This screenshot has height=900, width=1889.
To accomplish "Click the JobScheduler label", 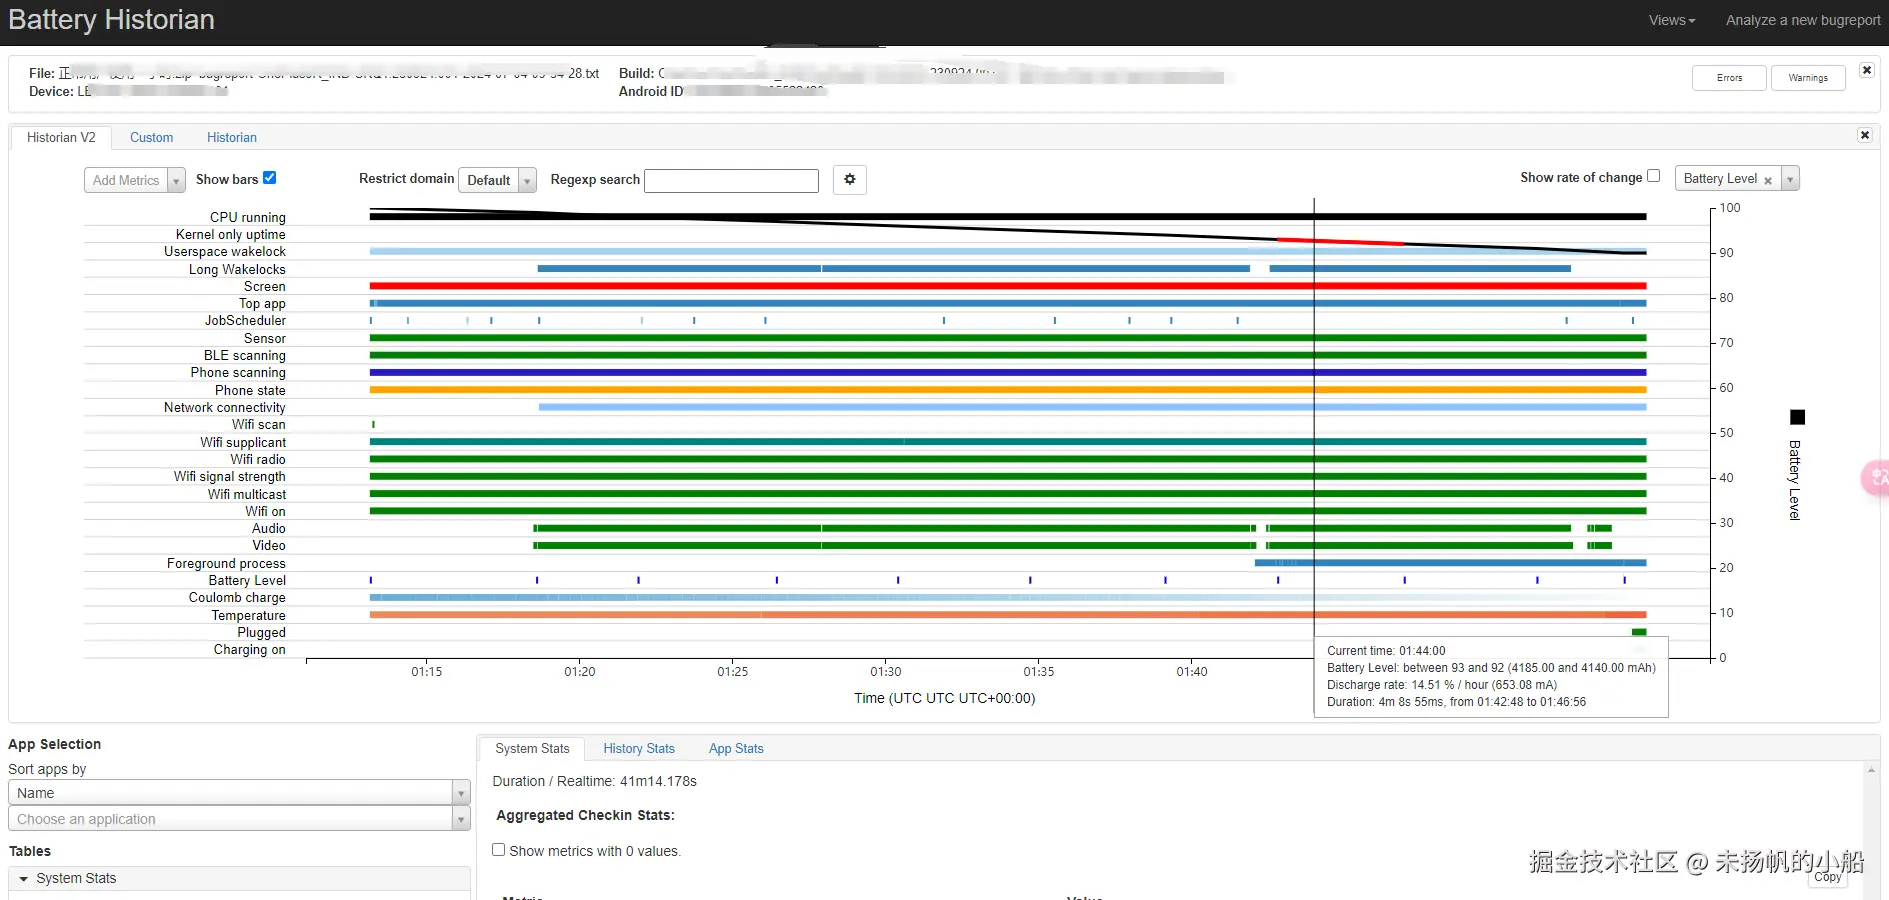I will tap(245, 320).
